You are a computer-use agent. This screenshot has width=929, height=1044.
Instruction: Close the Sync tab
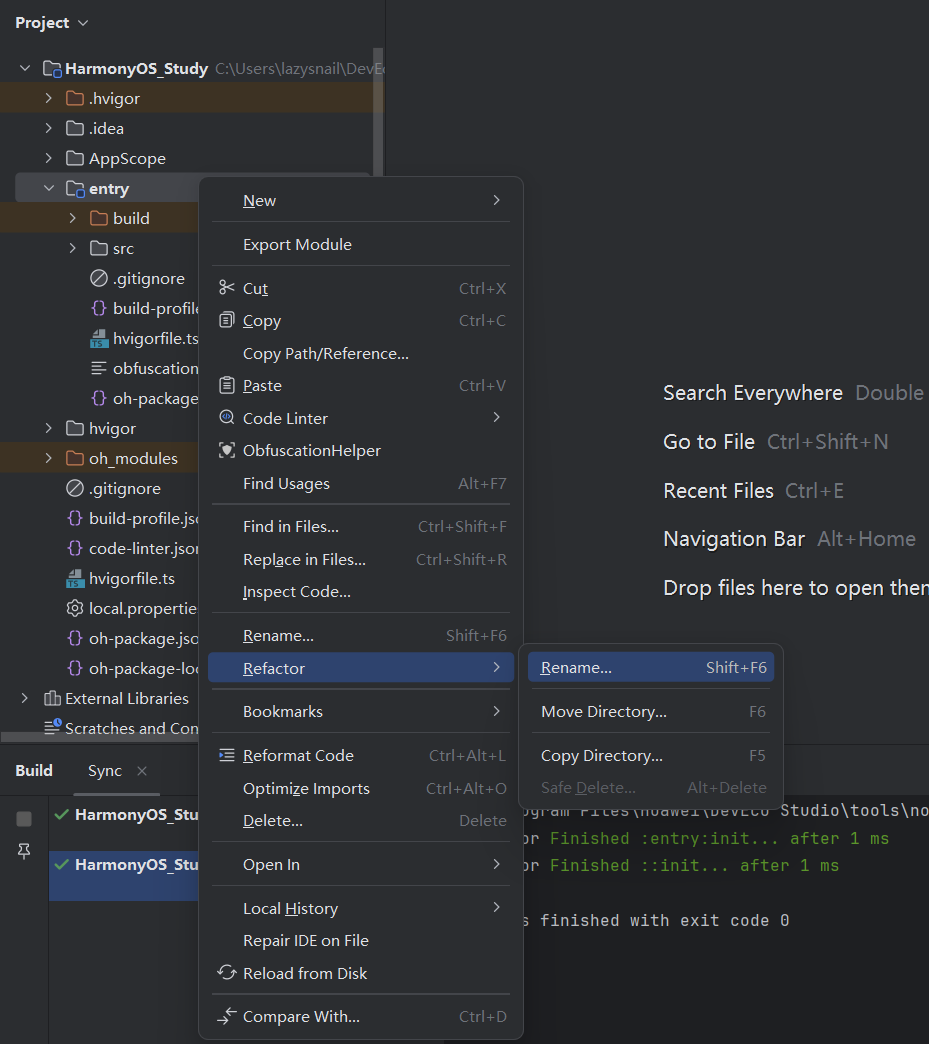142,770
